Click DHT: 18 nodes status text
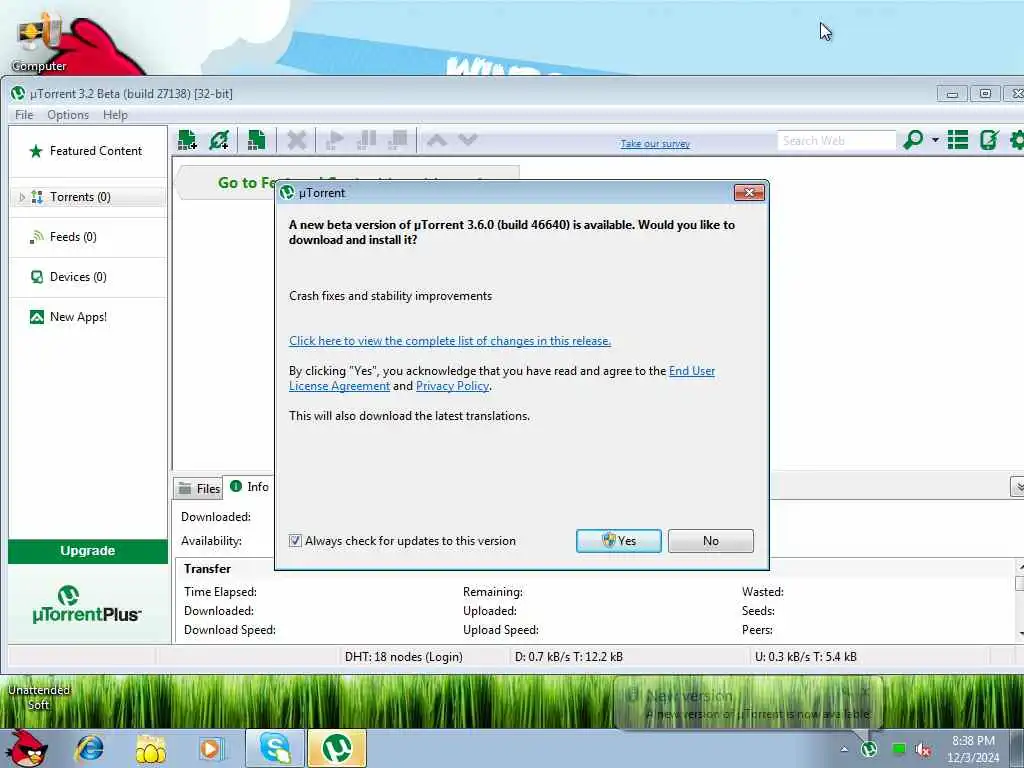Screen dimensions: 1024x768 (404, 657)
